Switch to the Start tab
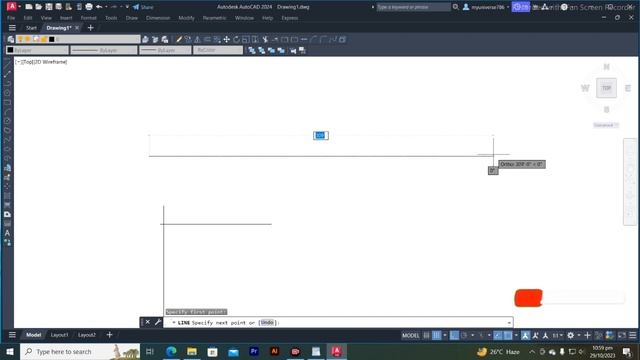 click(31, 28)
